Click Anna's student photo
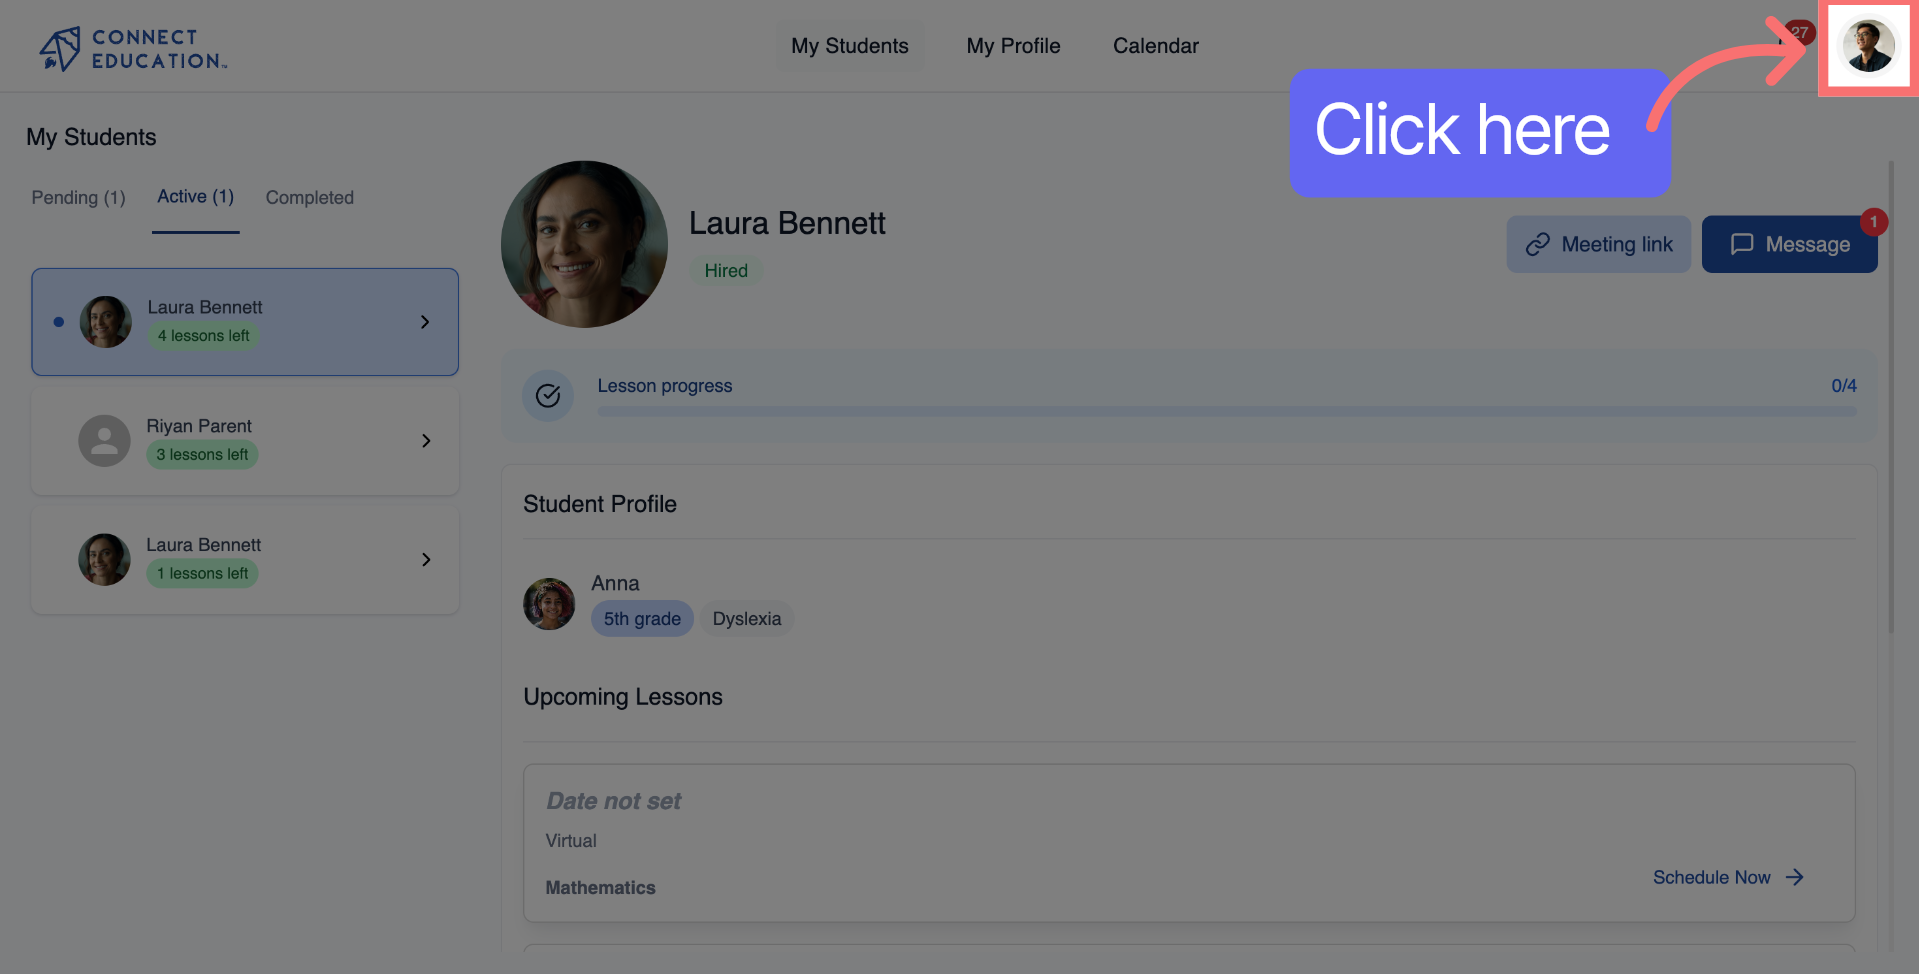This screenshot has height=974, width=1919. click(x=549, y=604)
